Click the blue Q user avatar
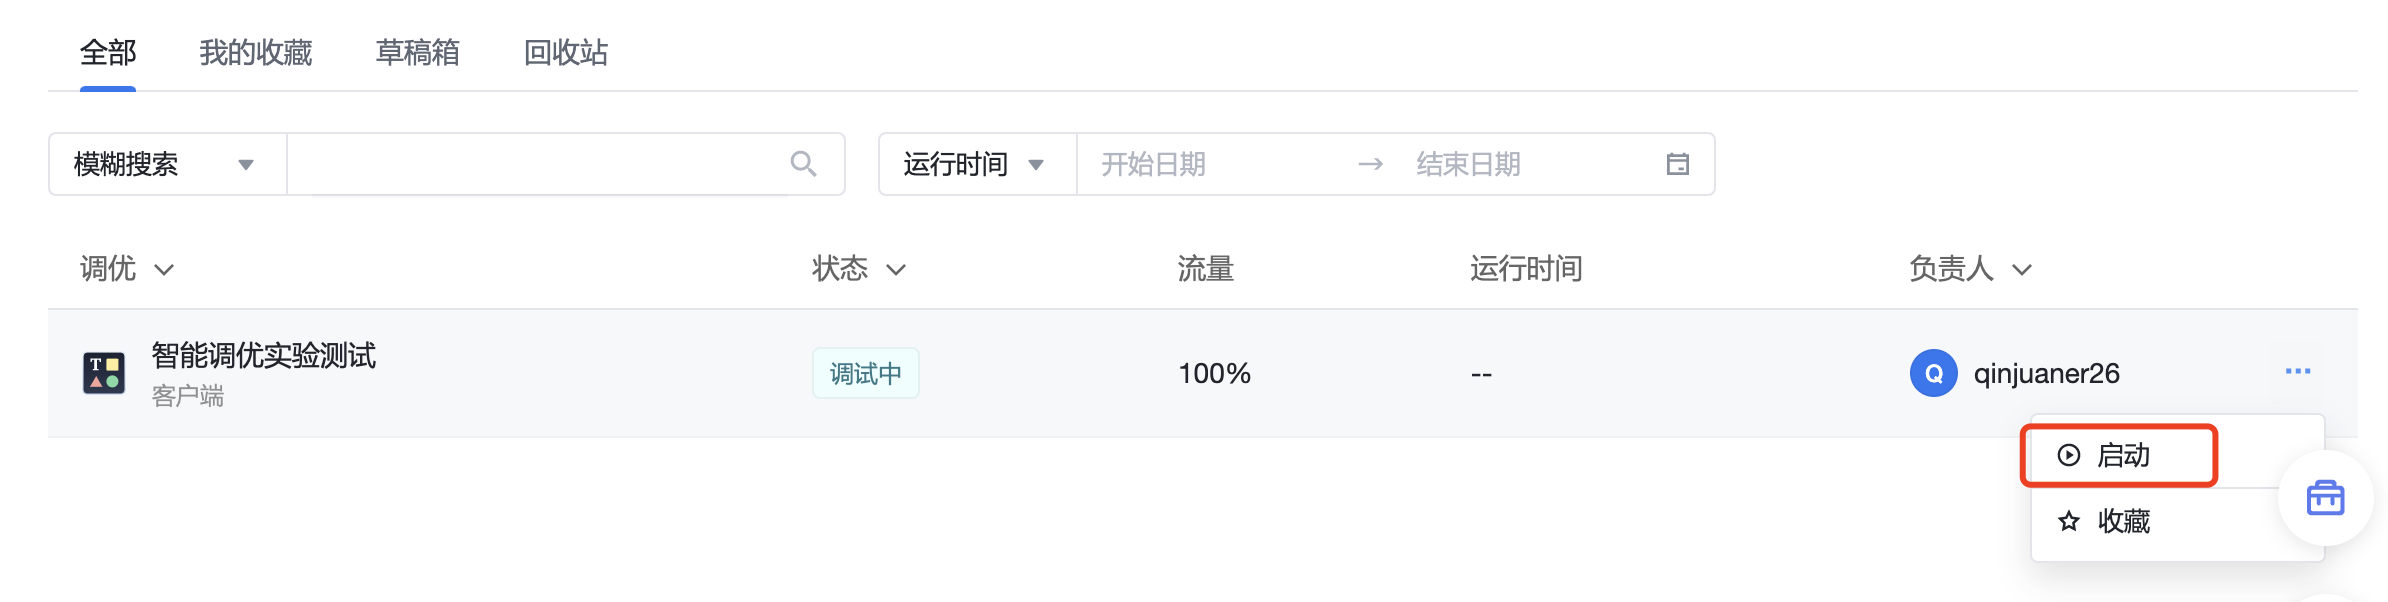2388x602 pixels. [x=1933, y=373]
